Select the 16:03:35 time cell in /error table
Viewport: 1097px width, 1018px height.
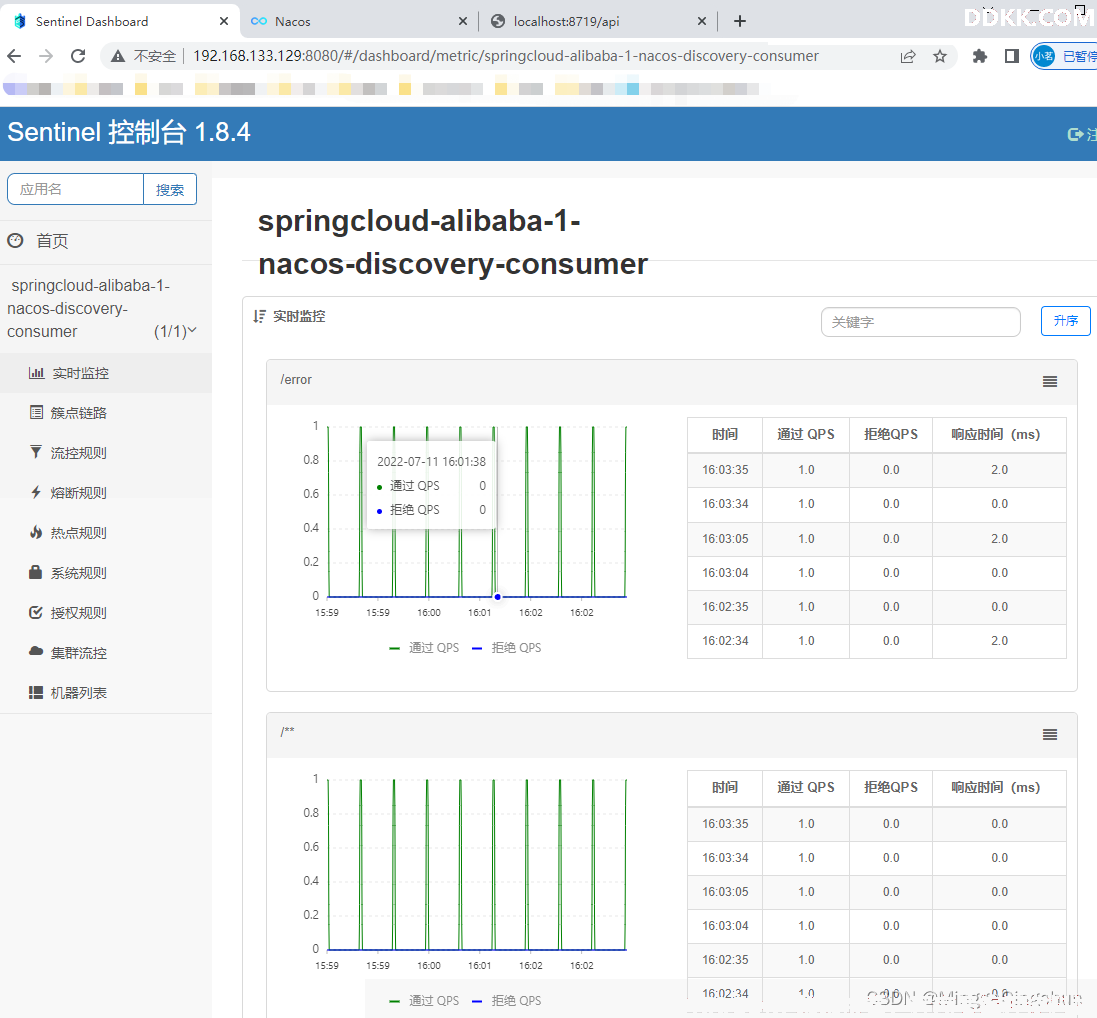[x=725, y=470]
